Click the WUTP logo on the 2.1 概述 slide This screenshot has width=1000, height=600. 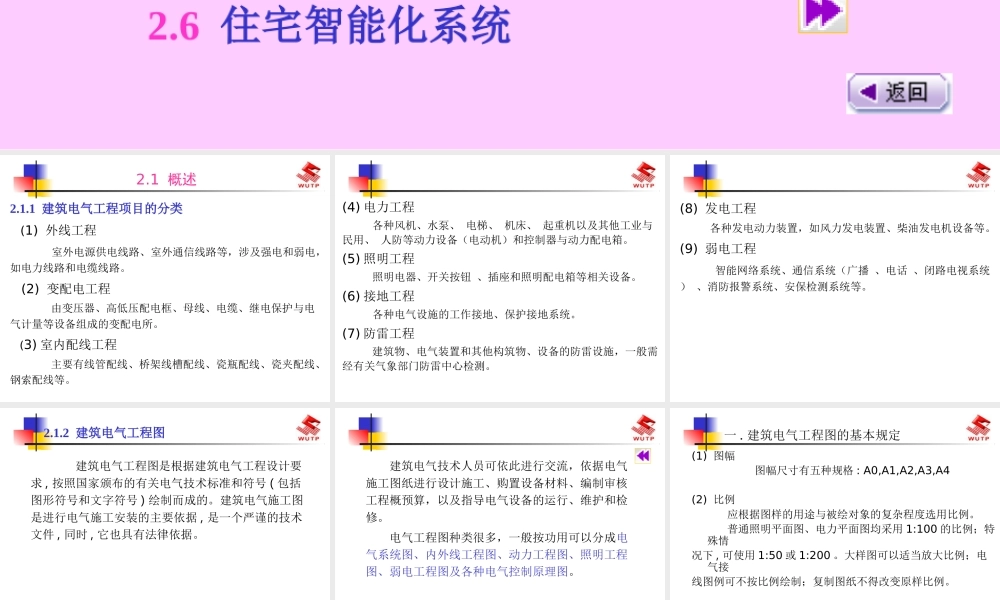click(308, 175)
